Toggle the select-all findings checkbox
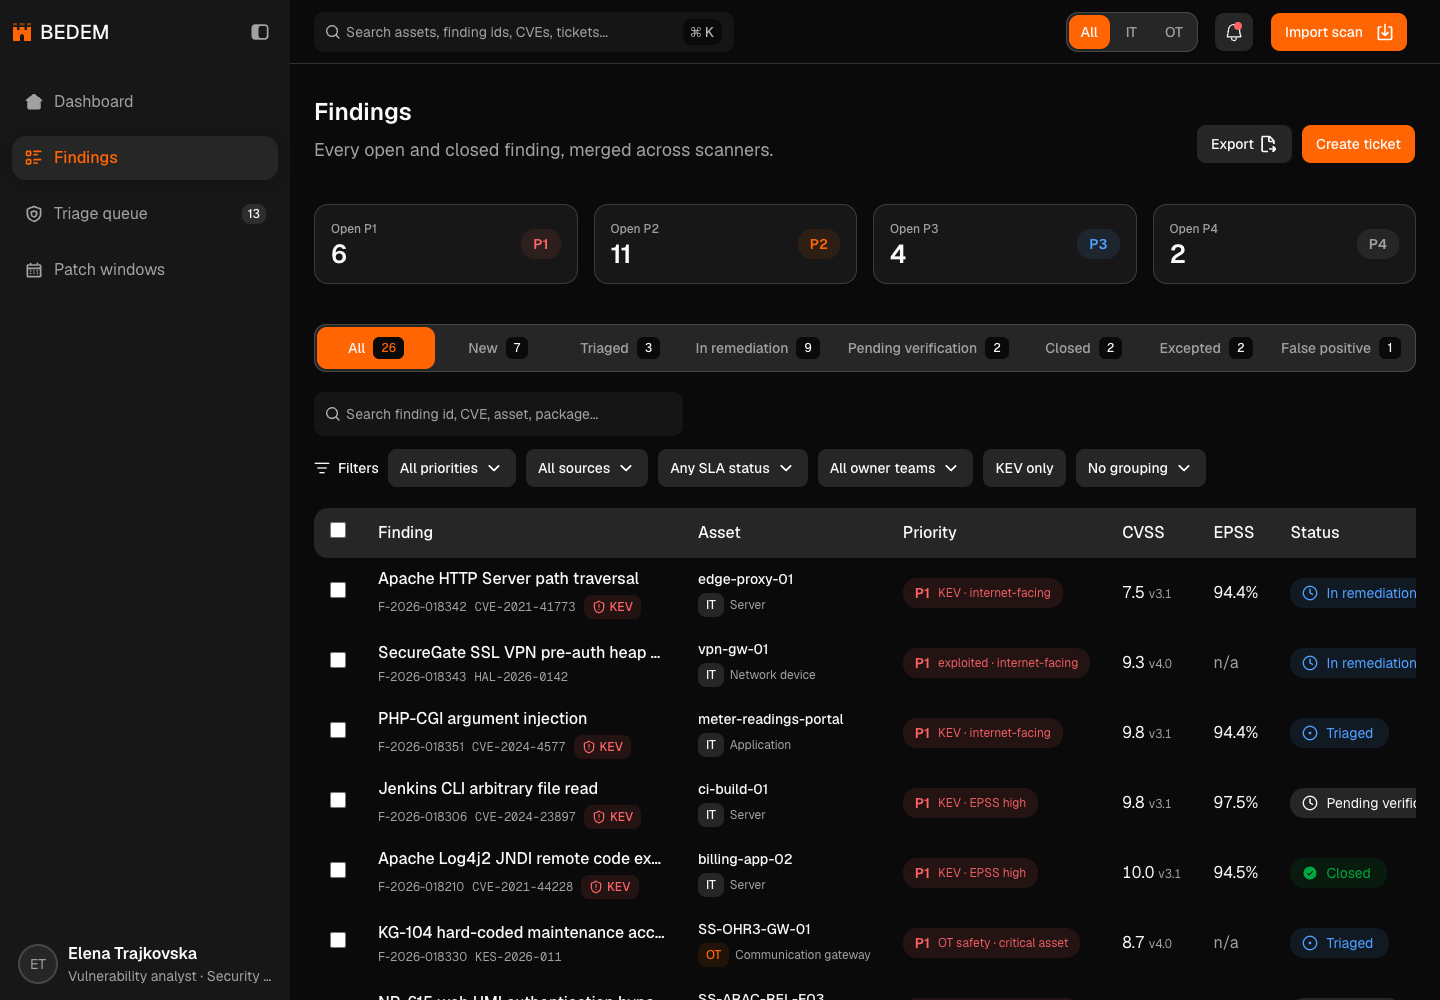 [x=338, y=530]
